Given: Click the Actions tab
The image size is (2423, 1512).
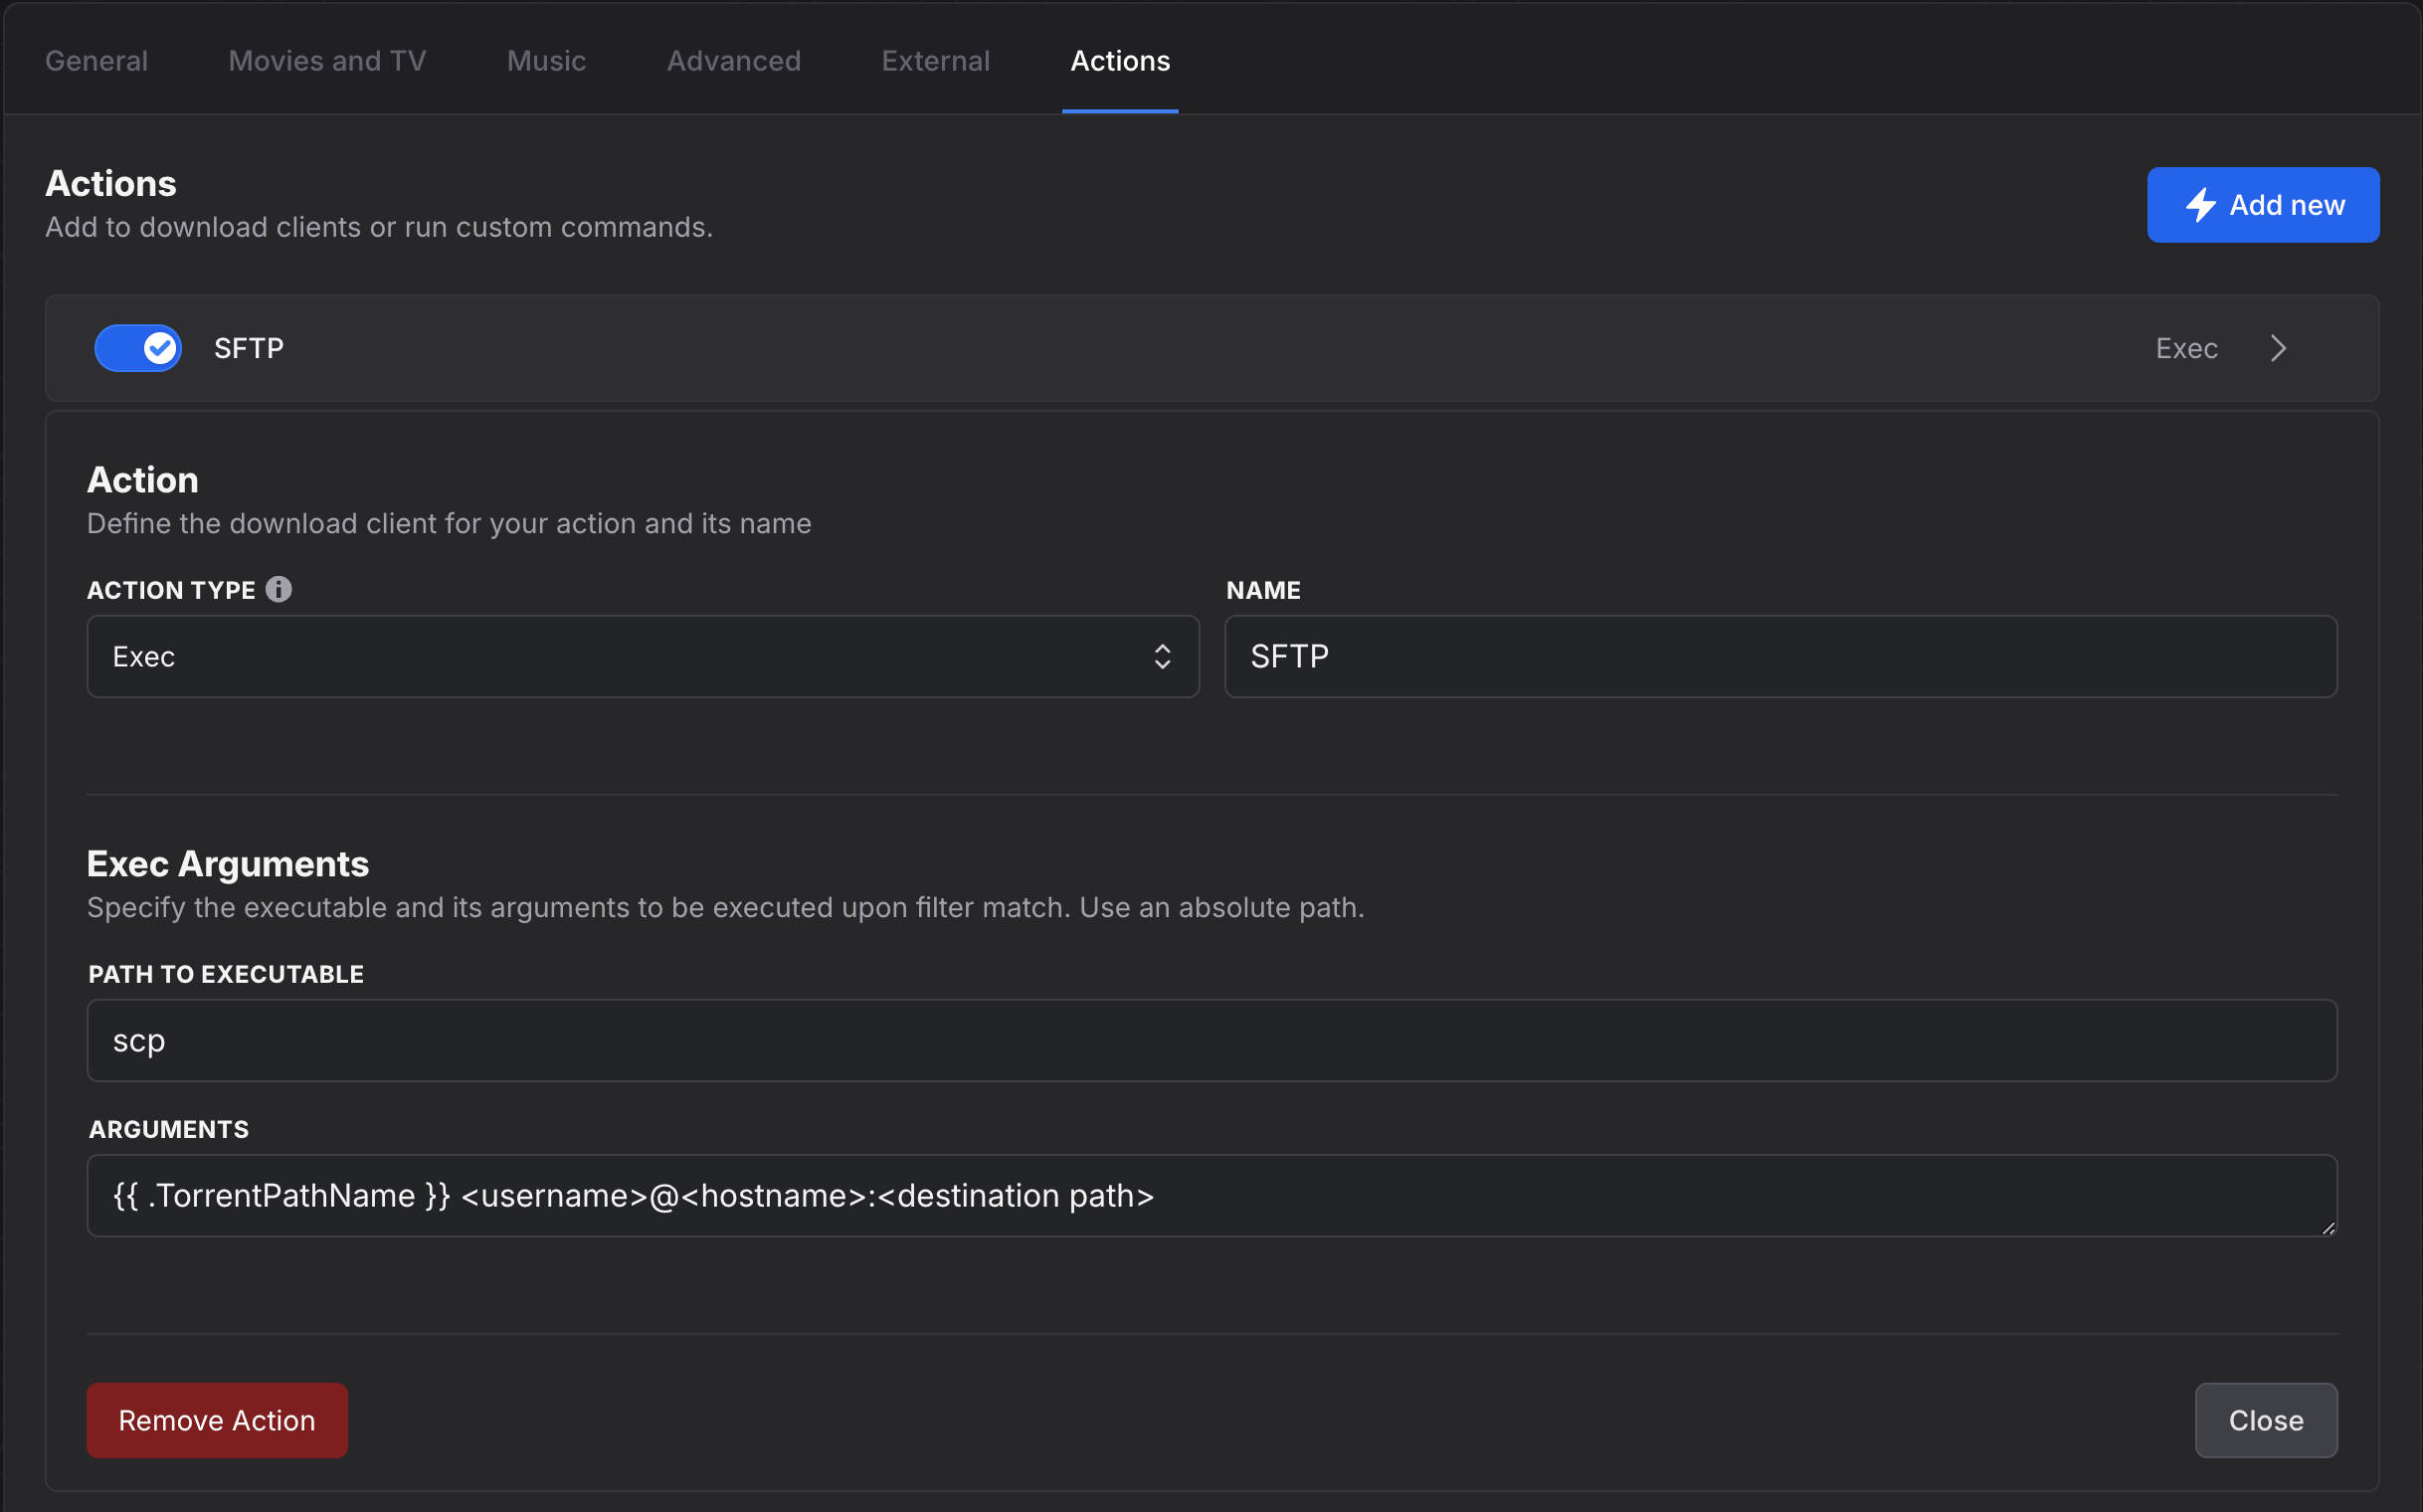Looking at the screenshot, I should pyautogui.click(x=1120, y=61).
